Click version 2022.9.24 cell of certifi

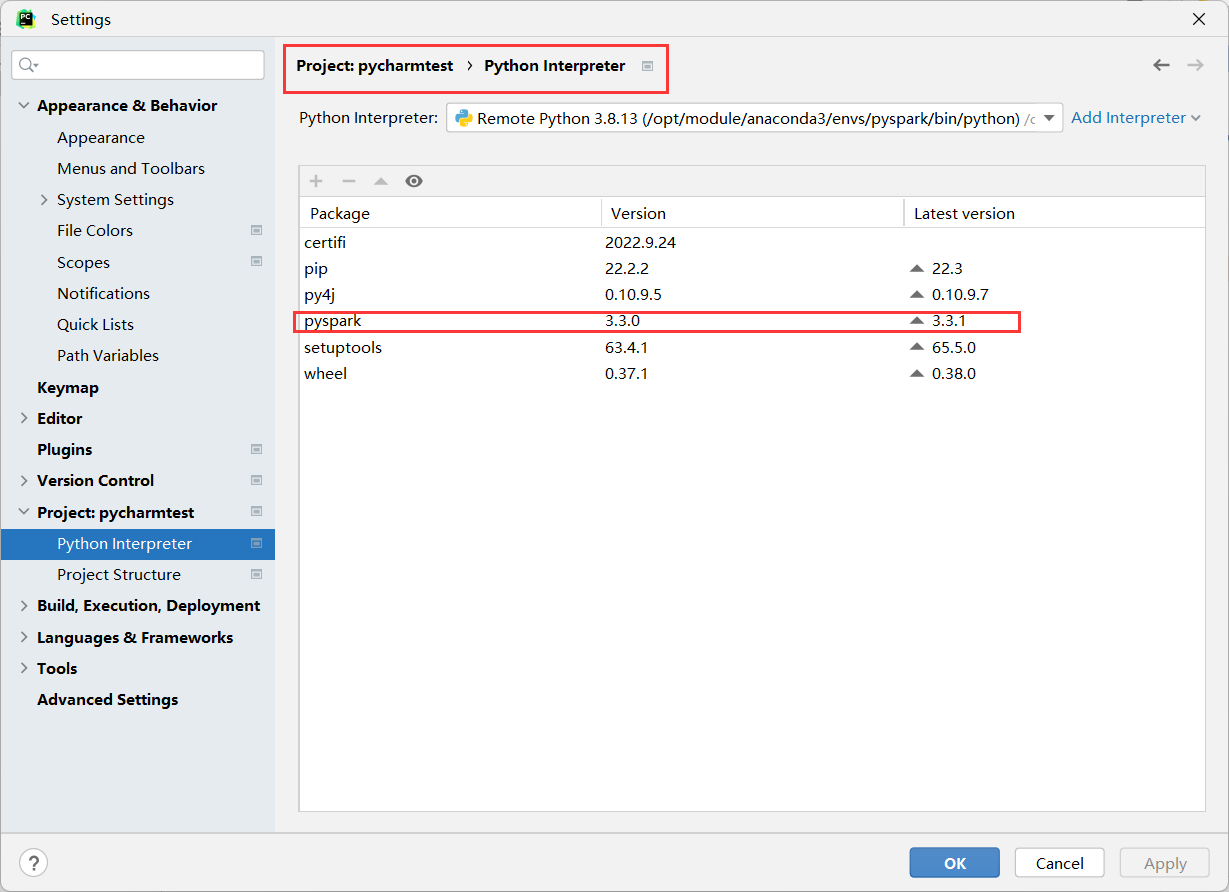coord(640,243)
